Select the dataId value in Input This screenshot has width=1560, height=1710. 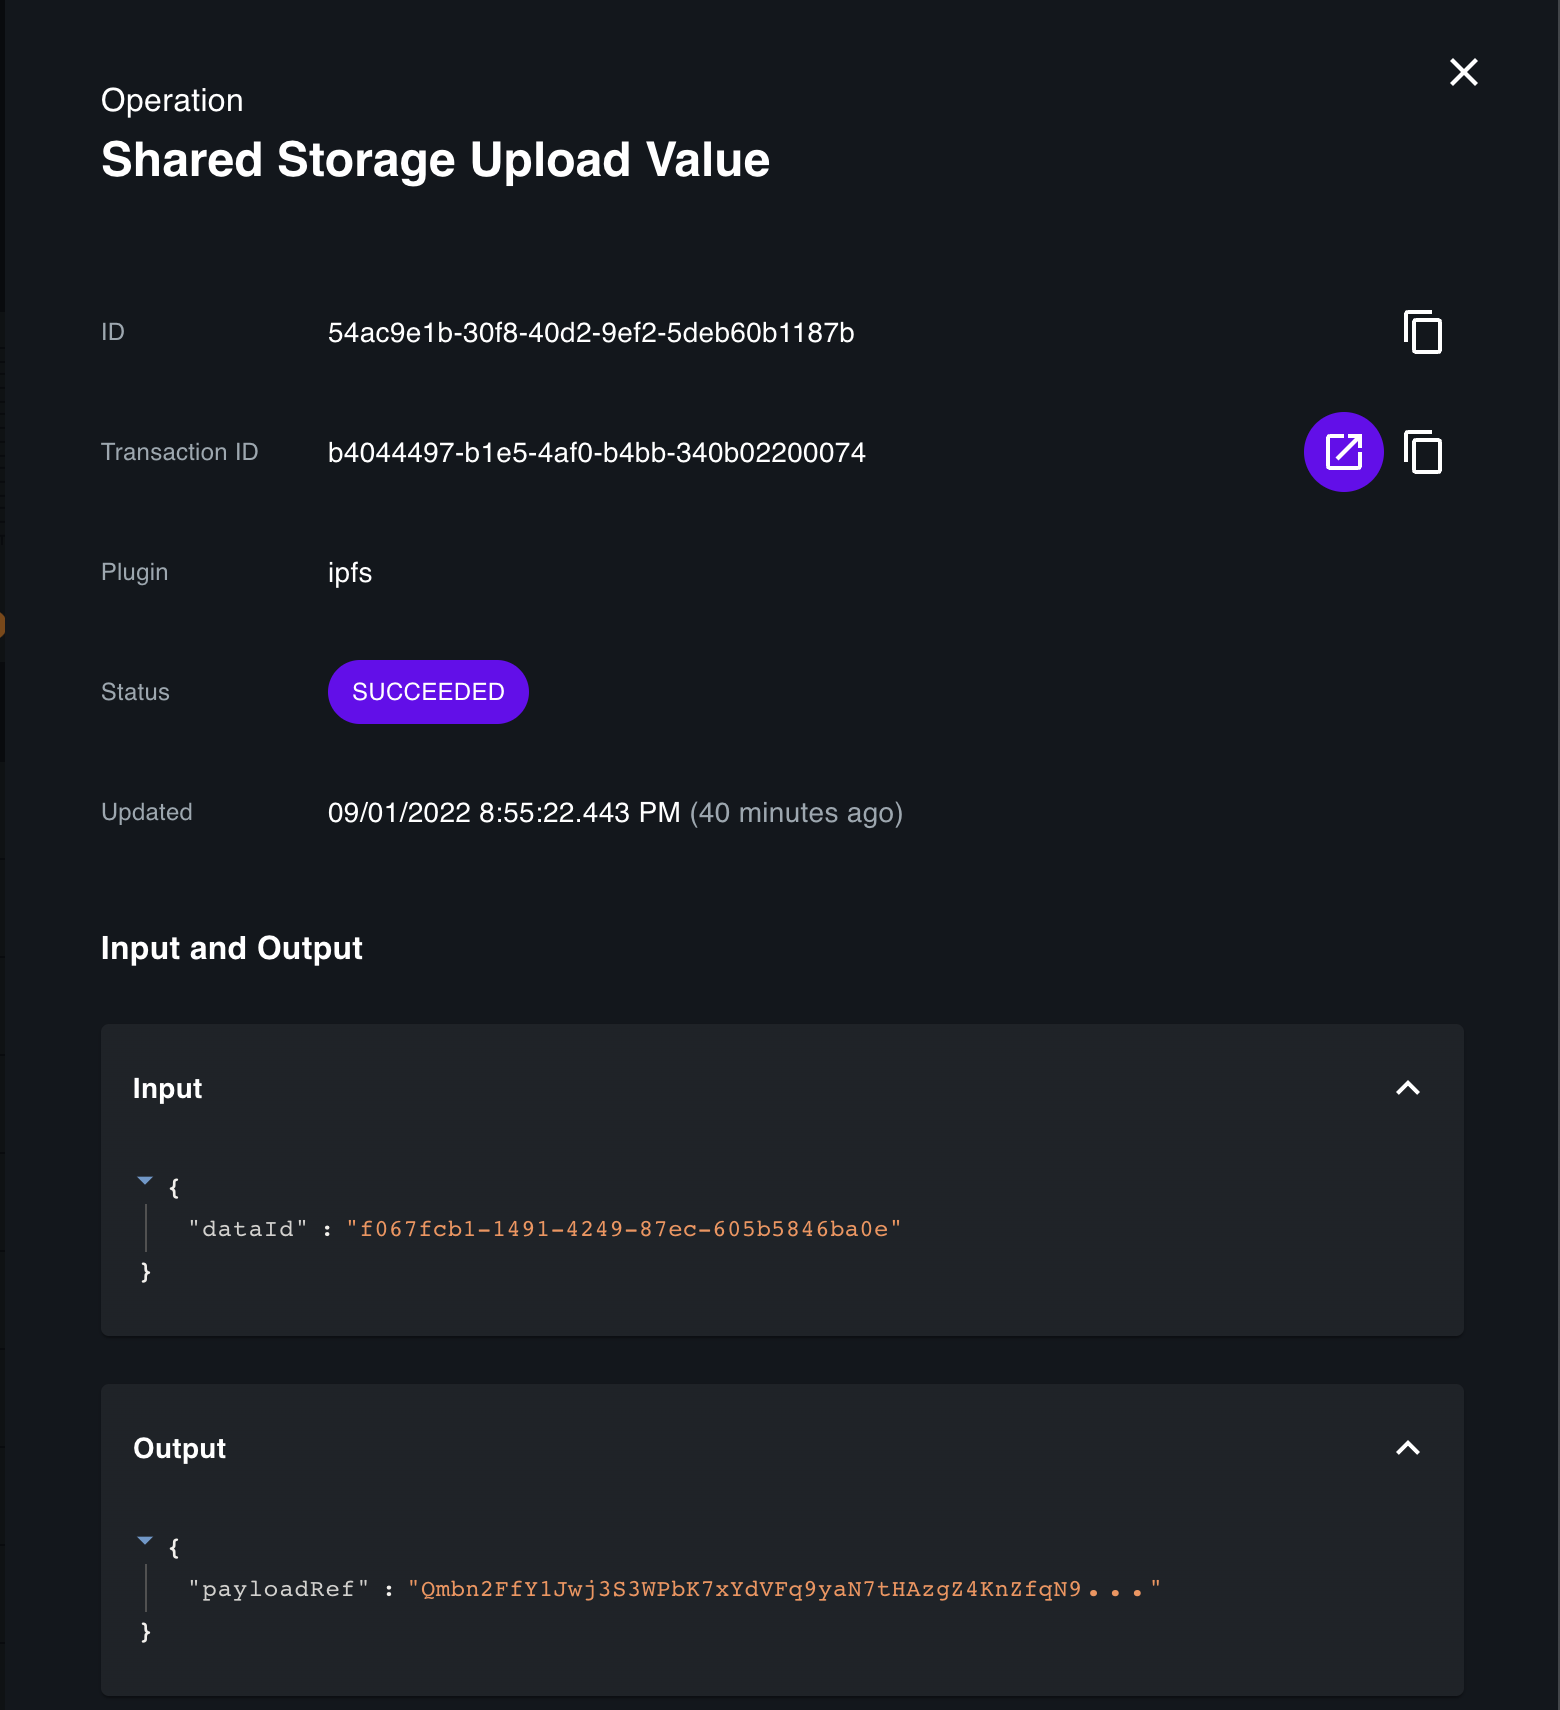tap(622, 1228)
